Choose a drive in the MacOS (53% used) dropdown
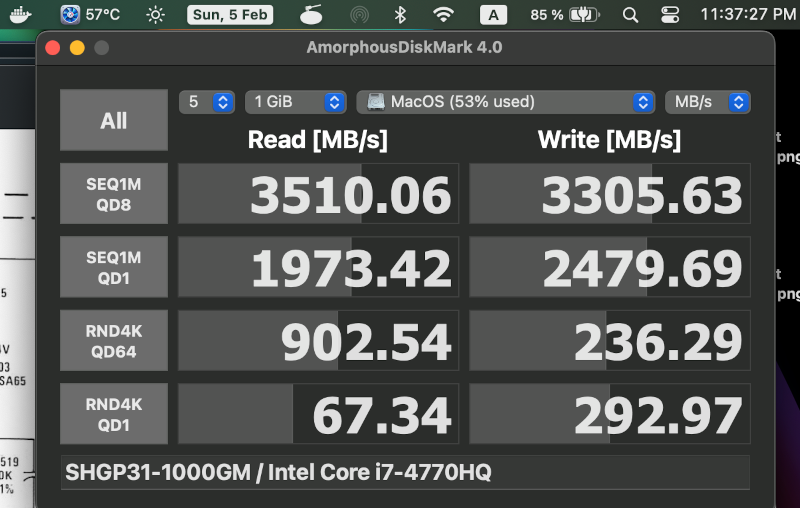Viewport: 800px width, 508px height. coord(506,102)
